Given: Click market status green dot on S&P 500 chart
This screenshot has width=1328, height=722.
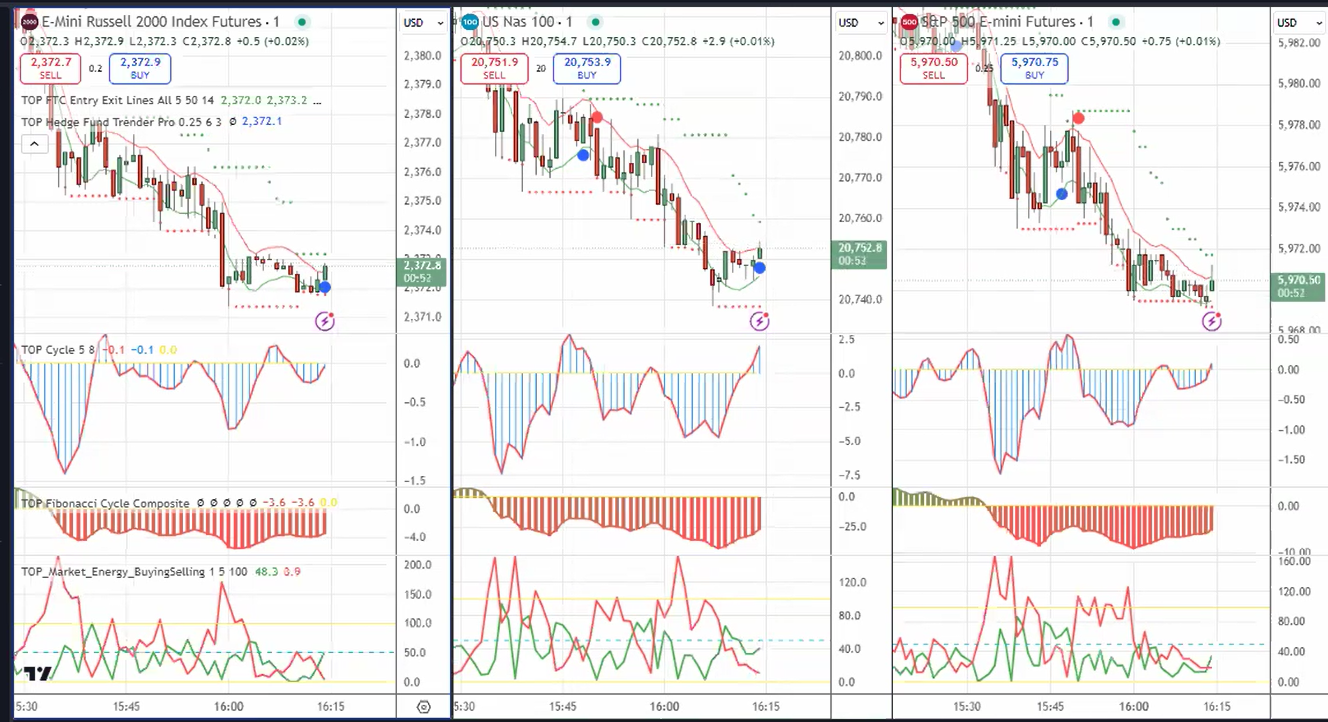Looking at the screenshot, I should pos(1116,22).
